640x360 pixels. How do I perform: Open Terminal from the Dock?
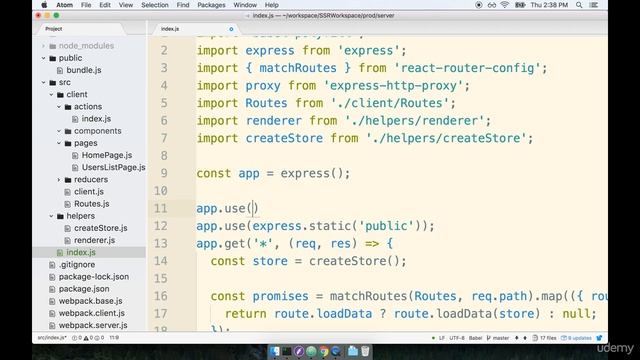point(287,351)
